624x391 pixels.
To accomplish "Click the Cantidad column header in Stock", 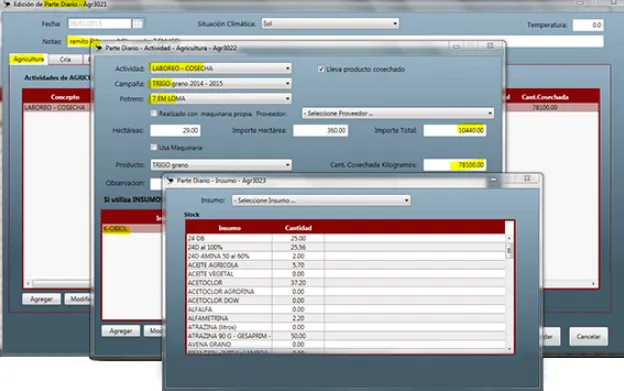I will point(298,228).
